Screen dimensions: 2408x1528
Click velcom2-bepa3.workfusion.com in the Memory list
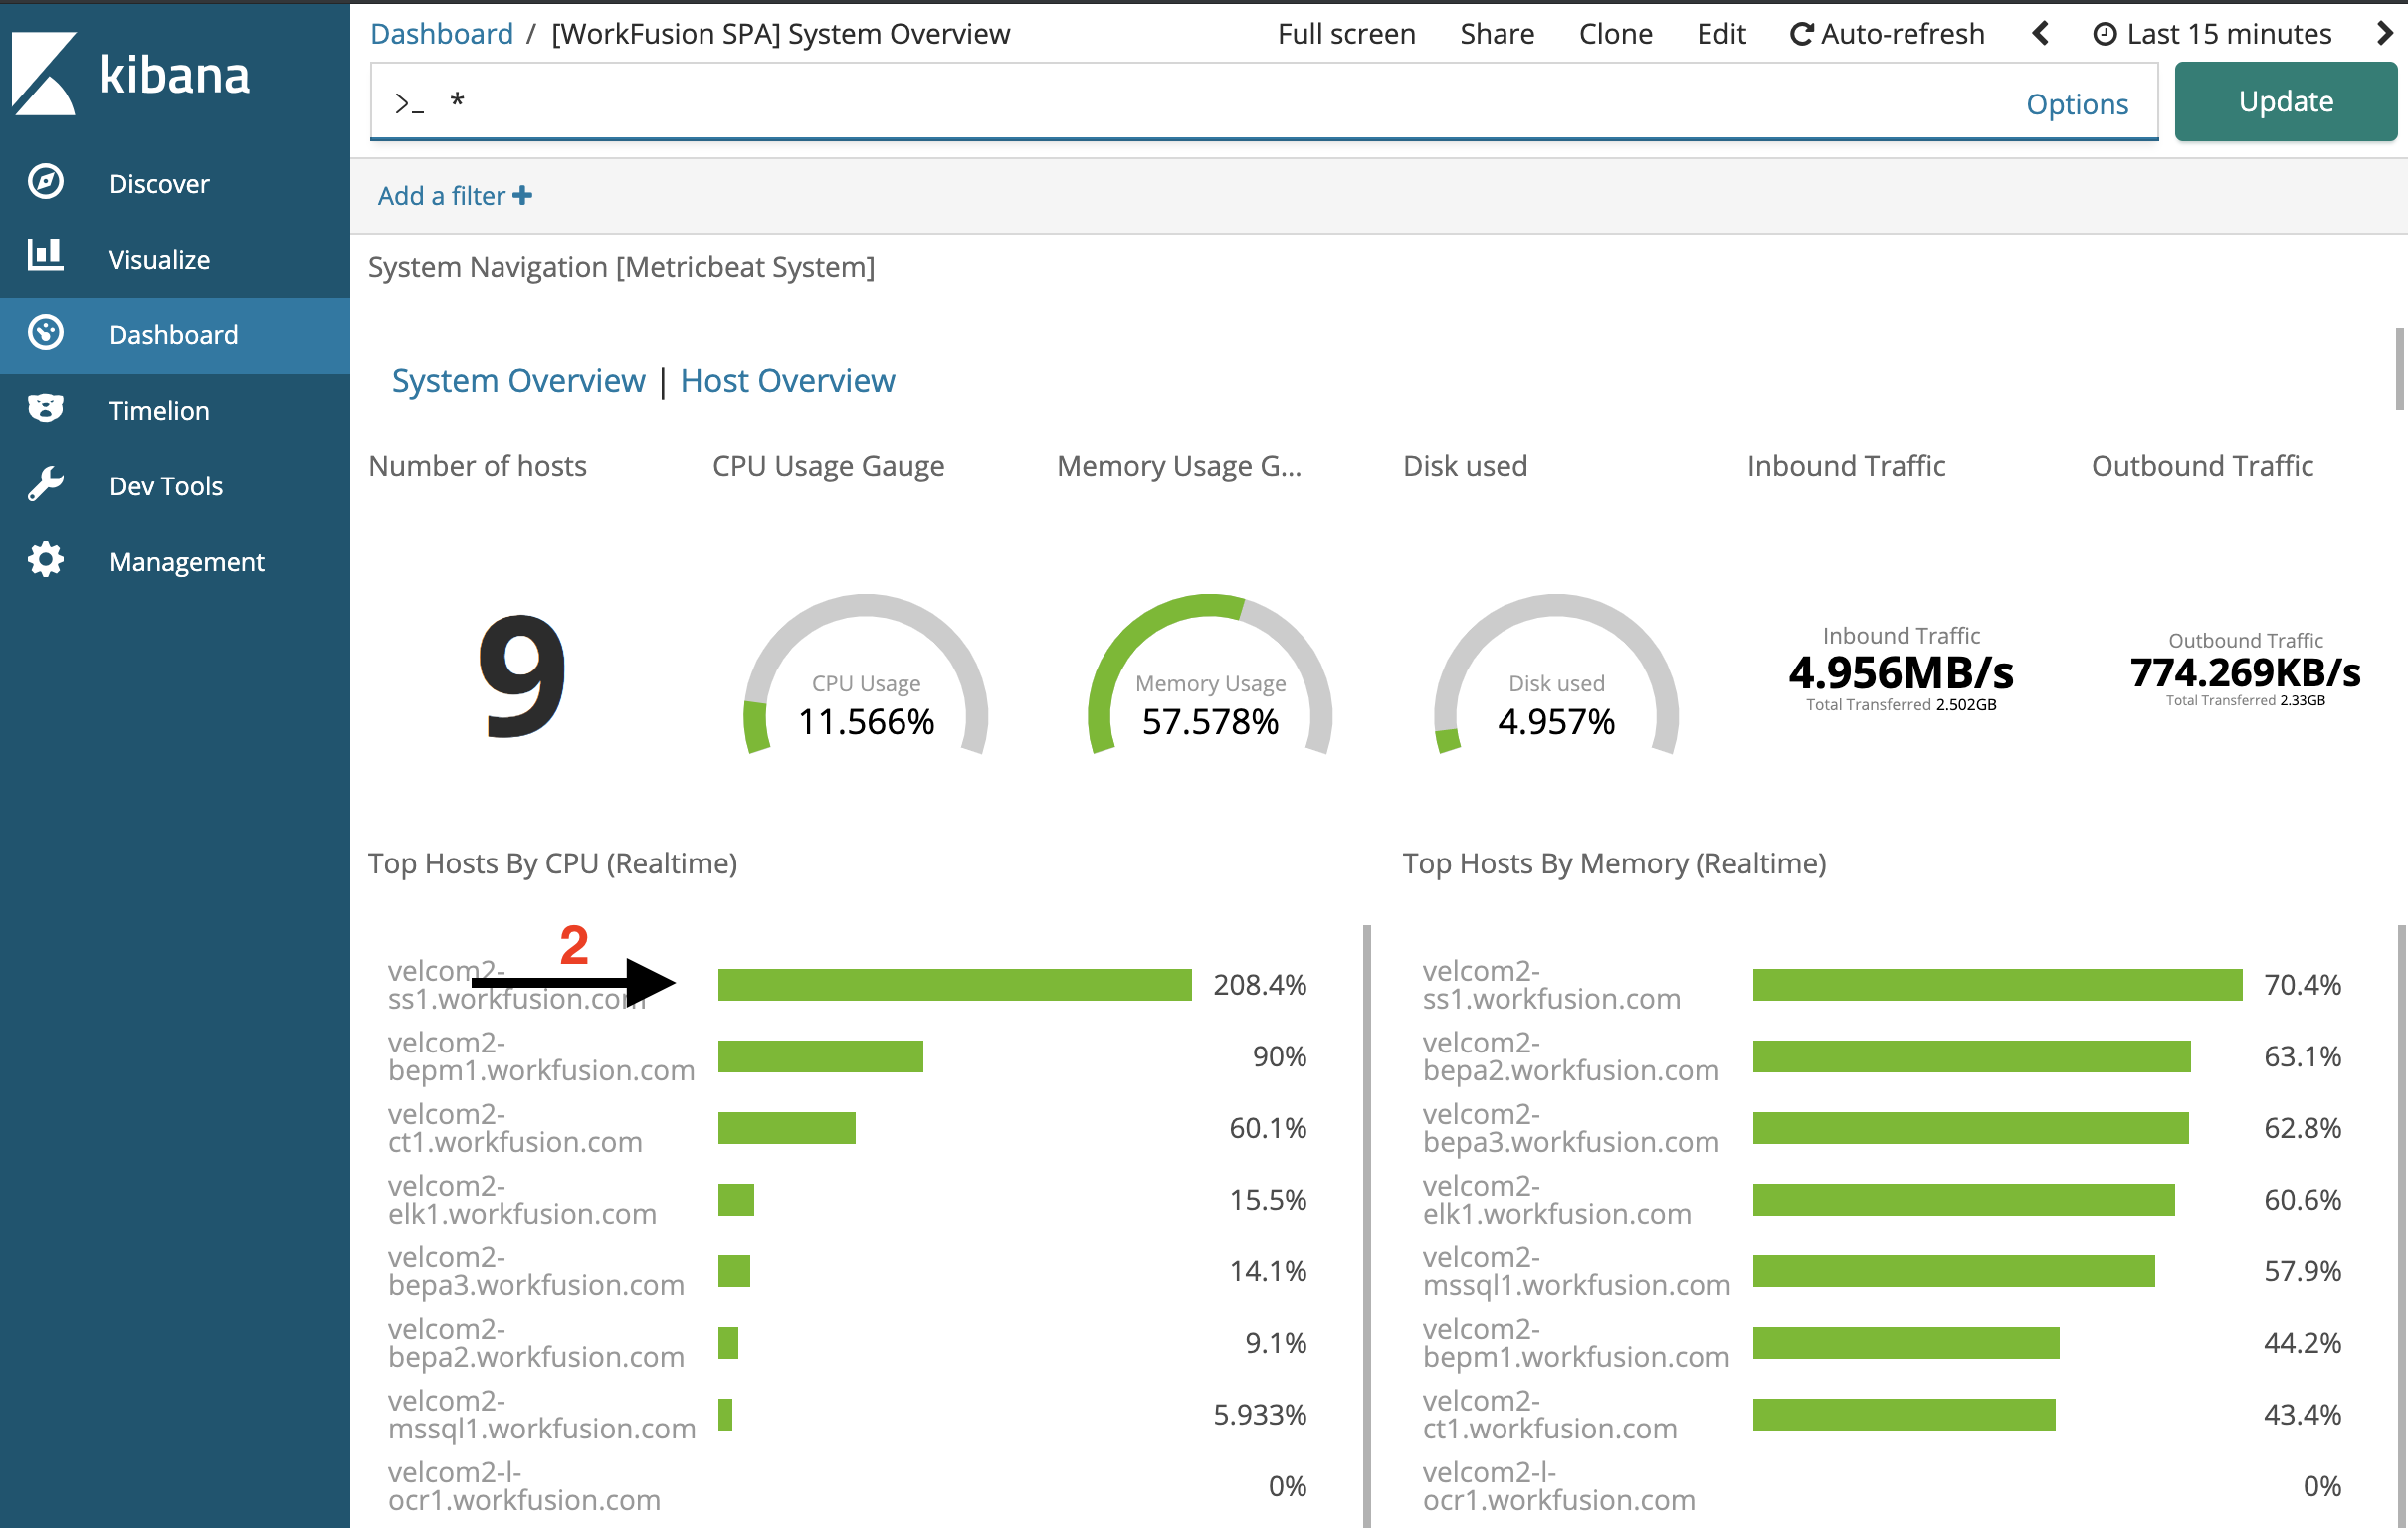pyautogui.click(x=1571, y=1128)
